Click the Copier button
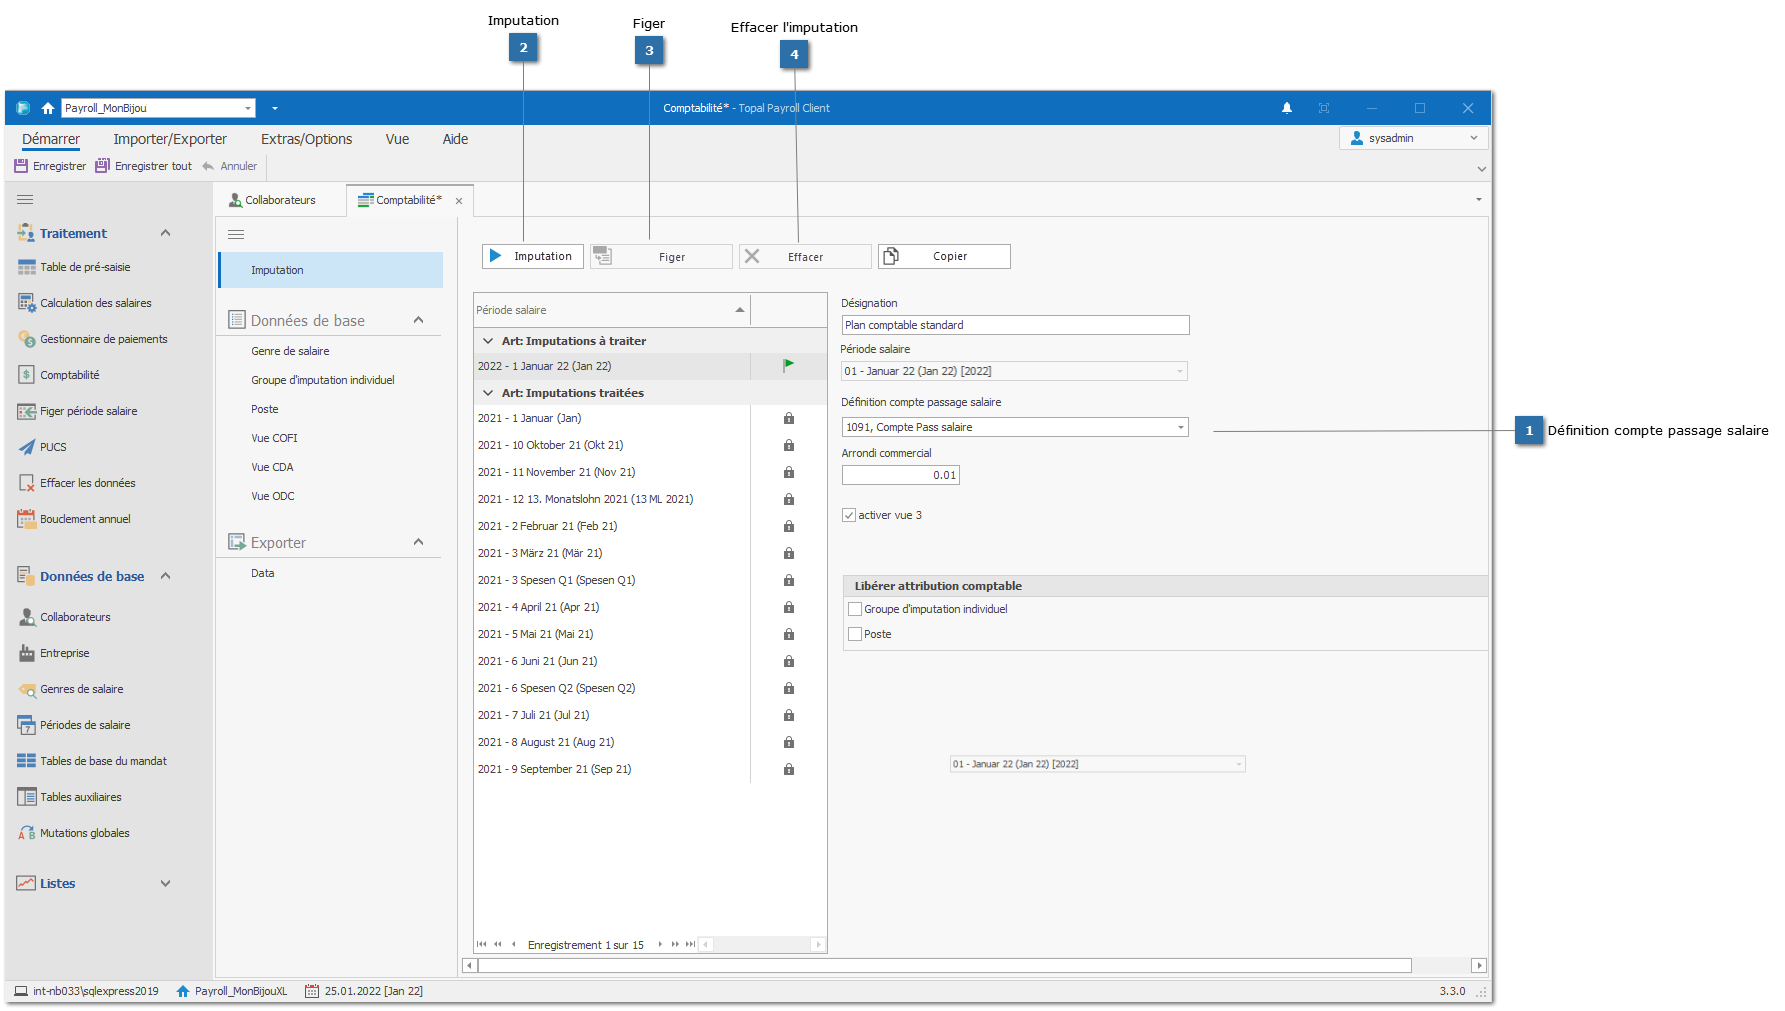Image resolution: width=1785 pixels, height=1011 pixels. [x=943, y=256]
